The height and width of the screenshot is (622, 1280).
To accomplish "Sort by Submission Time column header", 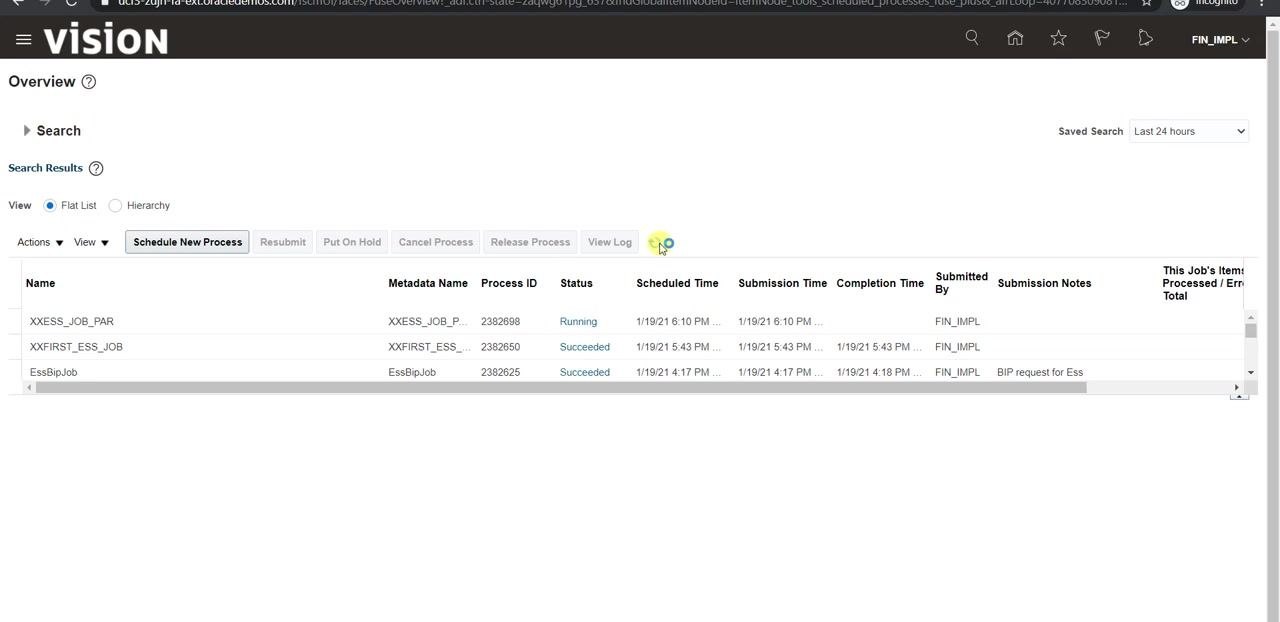I will tap(782, 283).
